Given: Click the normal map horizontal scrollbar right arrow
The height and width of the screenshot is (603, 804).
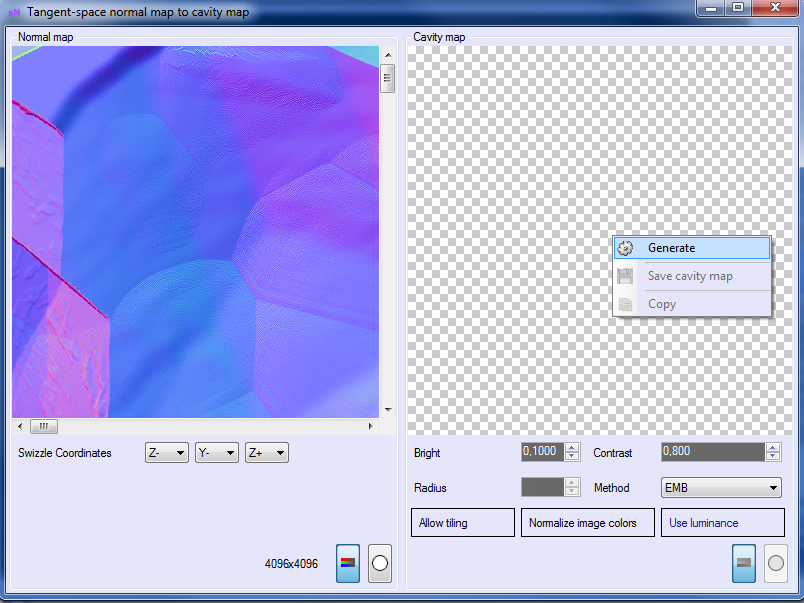Looking at the screenshot, I should coord(371,426).
